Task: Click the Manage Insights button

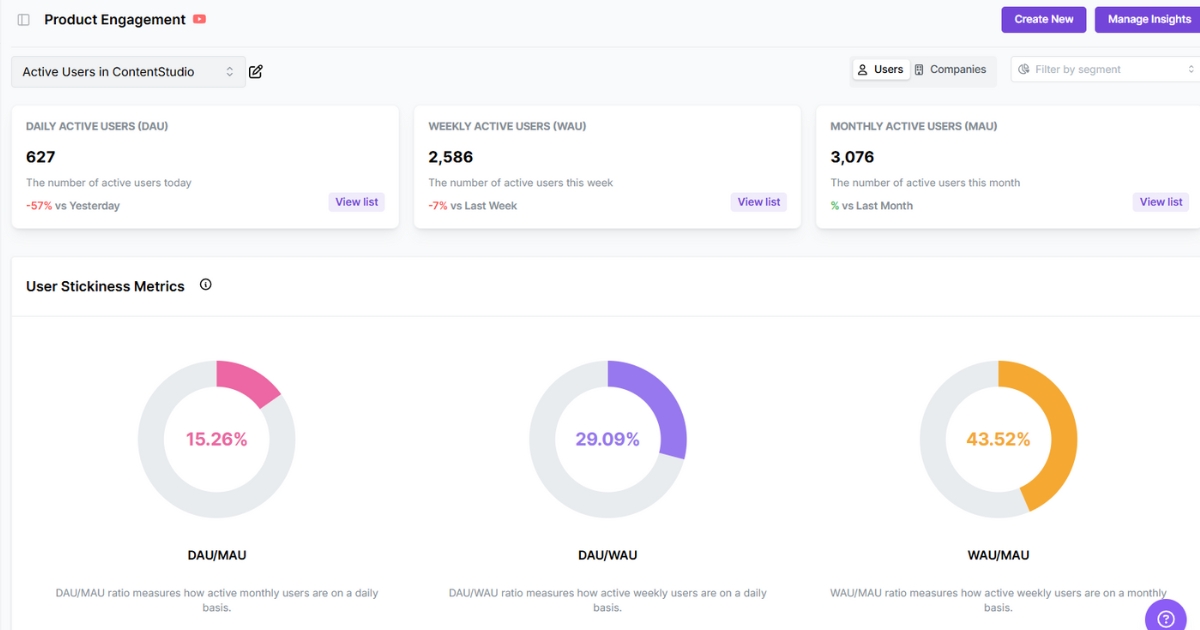Action: (1149, 19)
